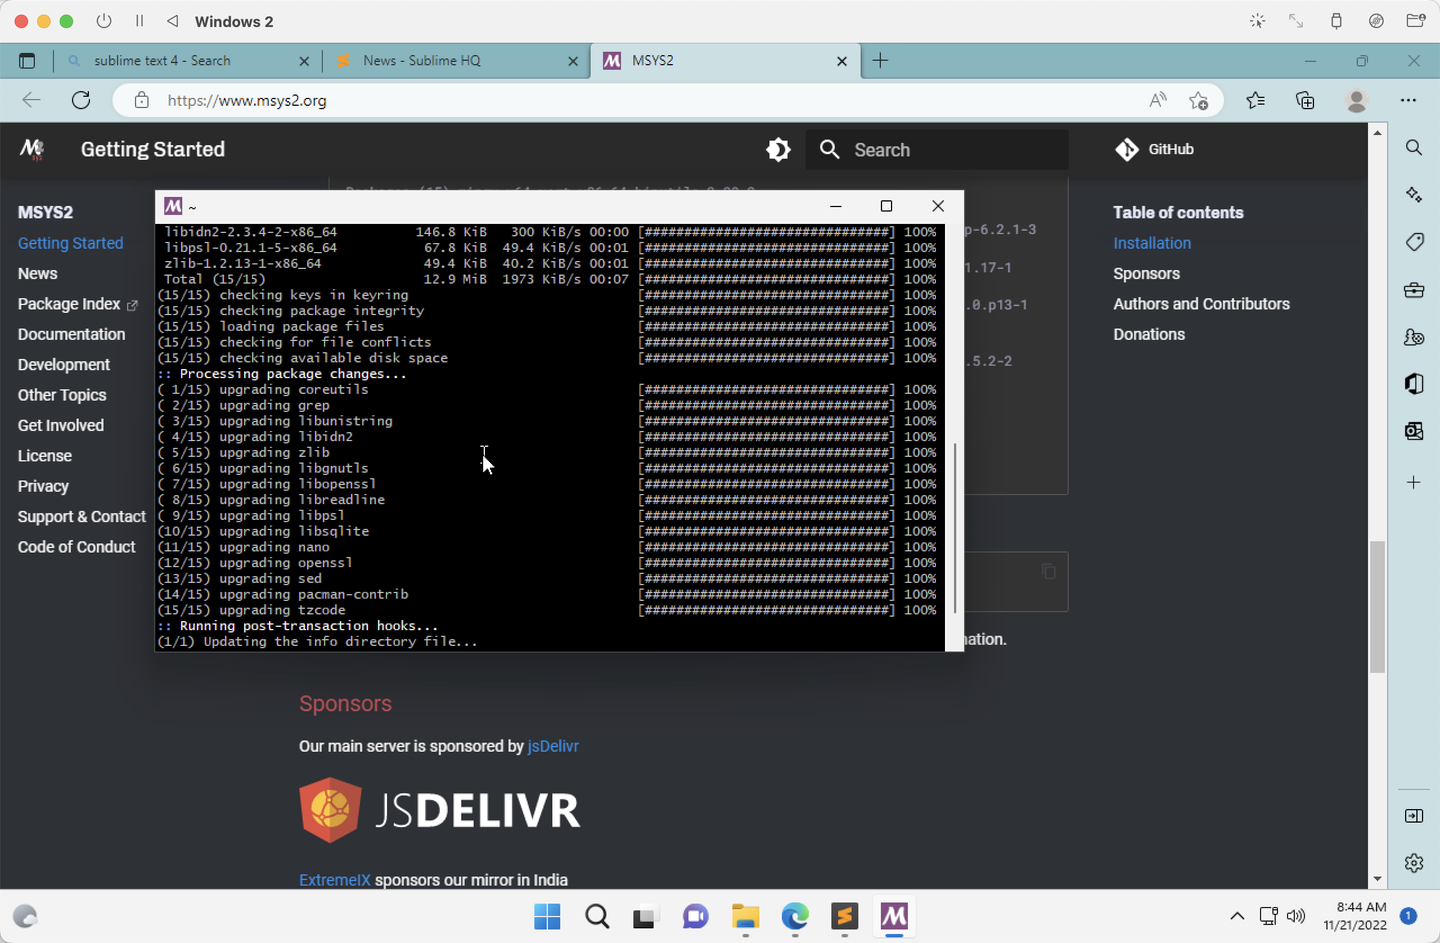Open the Edge sidebar customize settings
Viewport: 1440px width, 943px height.
click(x=1414, y=862)
